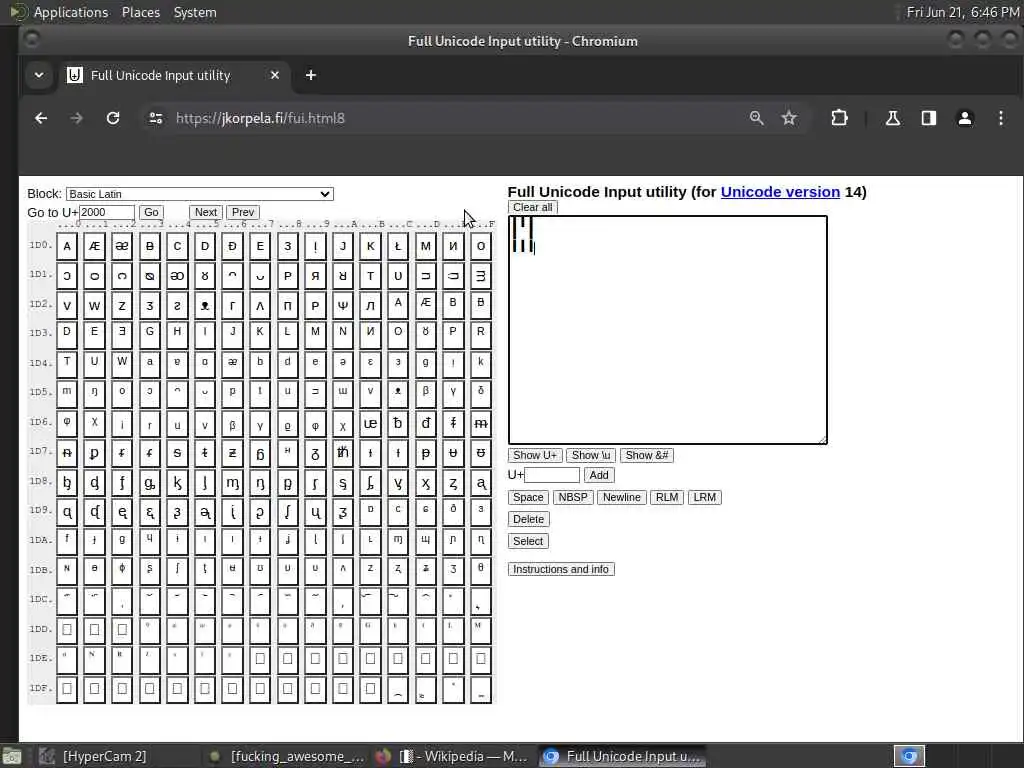Insert the first character T in row 1D4
The height and width of the screenshot is (768, 1024).
67,364
